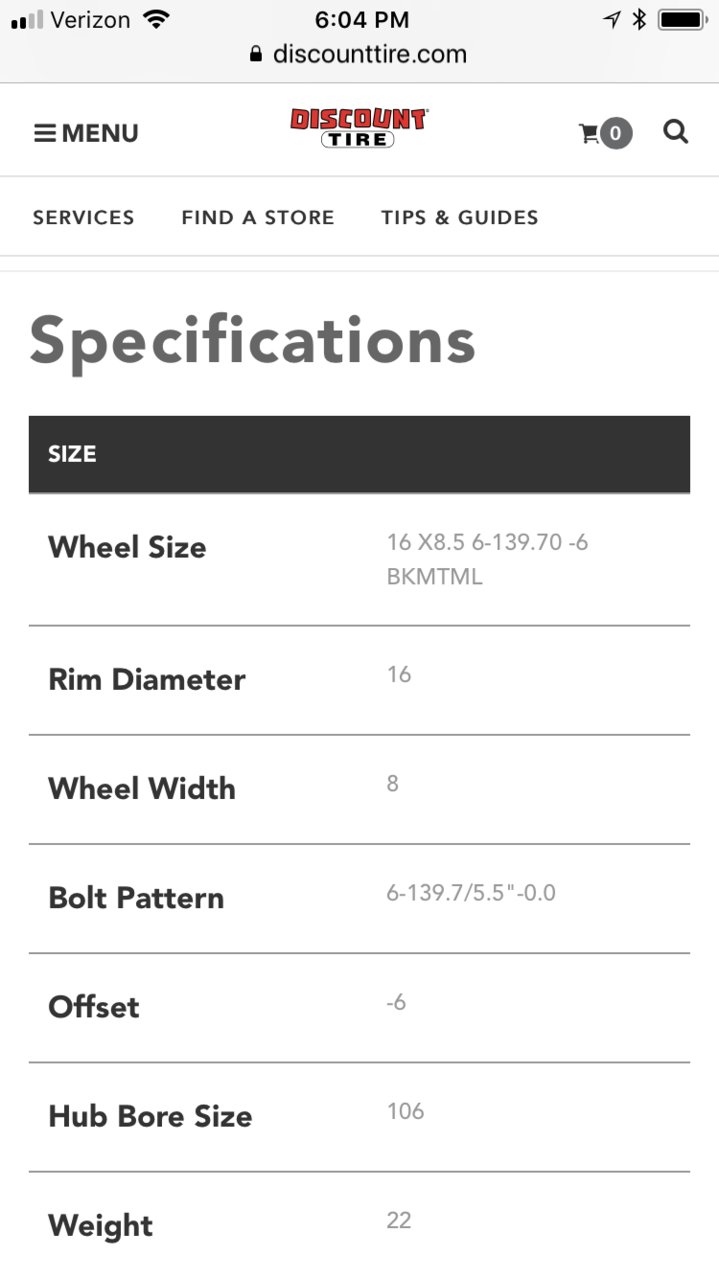Tap the padlock icon in address bar
This screenshot has width=719, height=1278.
[x=257, y=54]
